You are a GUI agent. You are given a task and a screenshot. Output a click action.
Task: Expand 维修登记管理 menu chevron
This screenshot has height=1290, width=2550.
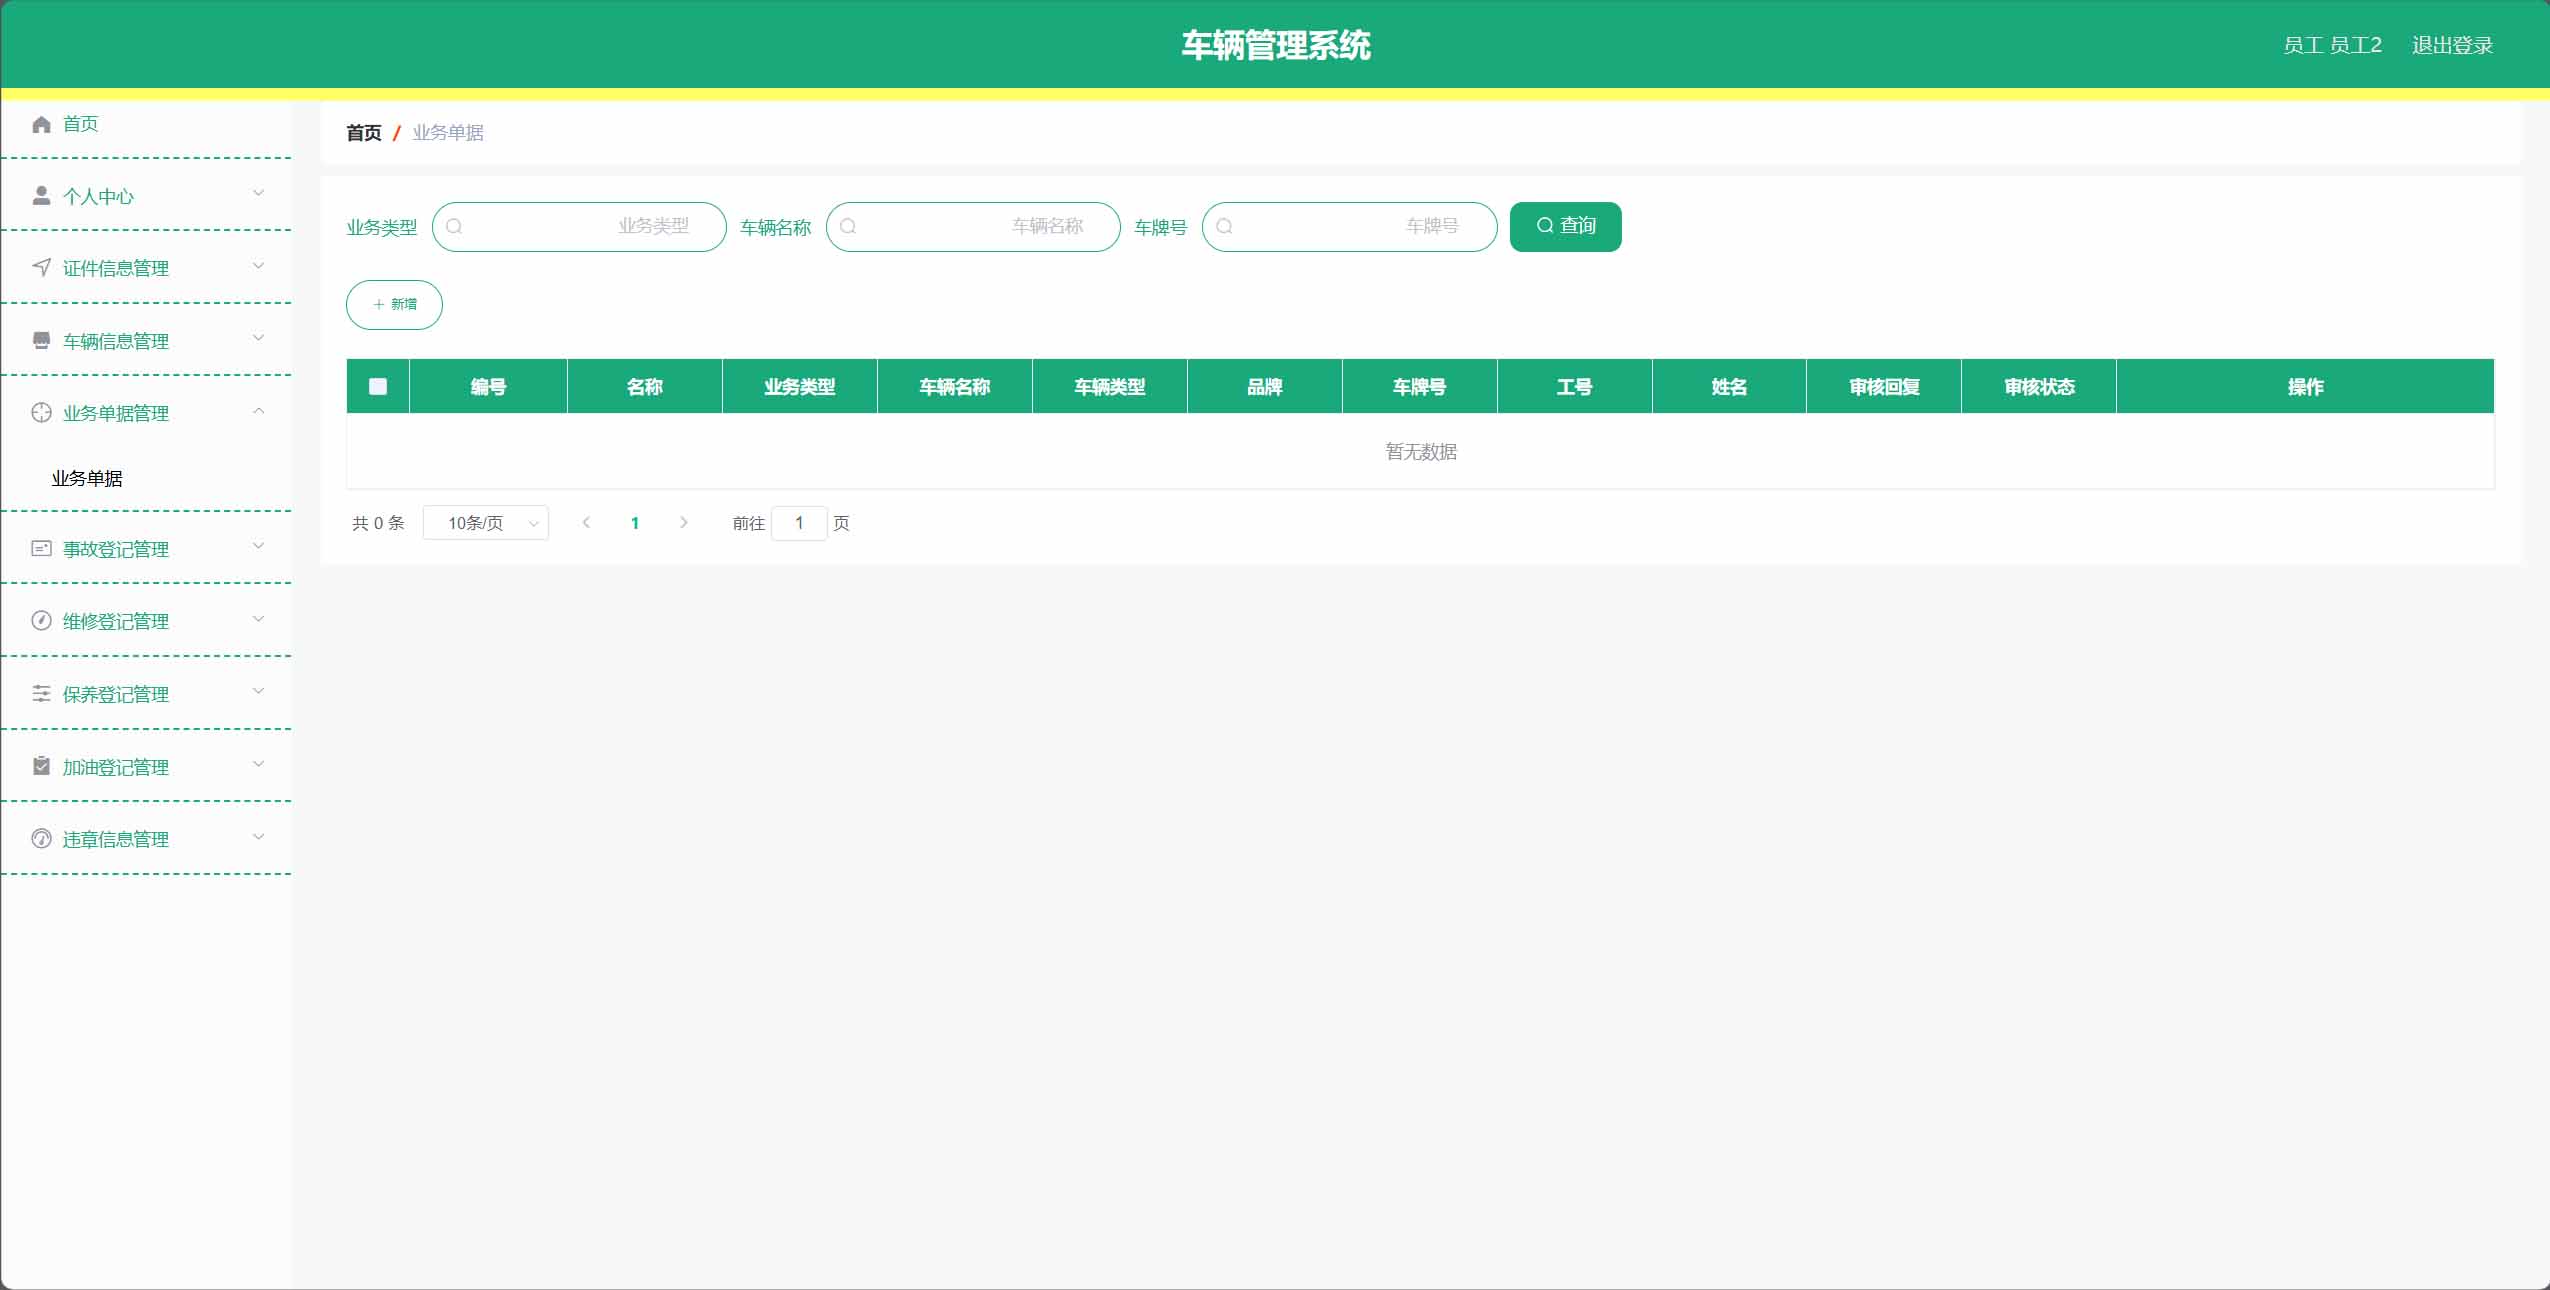click(x=258, y=618)
